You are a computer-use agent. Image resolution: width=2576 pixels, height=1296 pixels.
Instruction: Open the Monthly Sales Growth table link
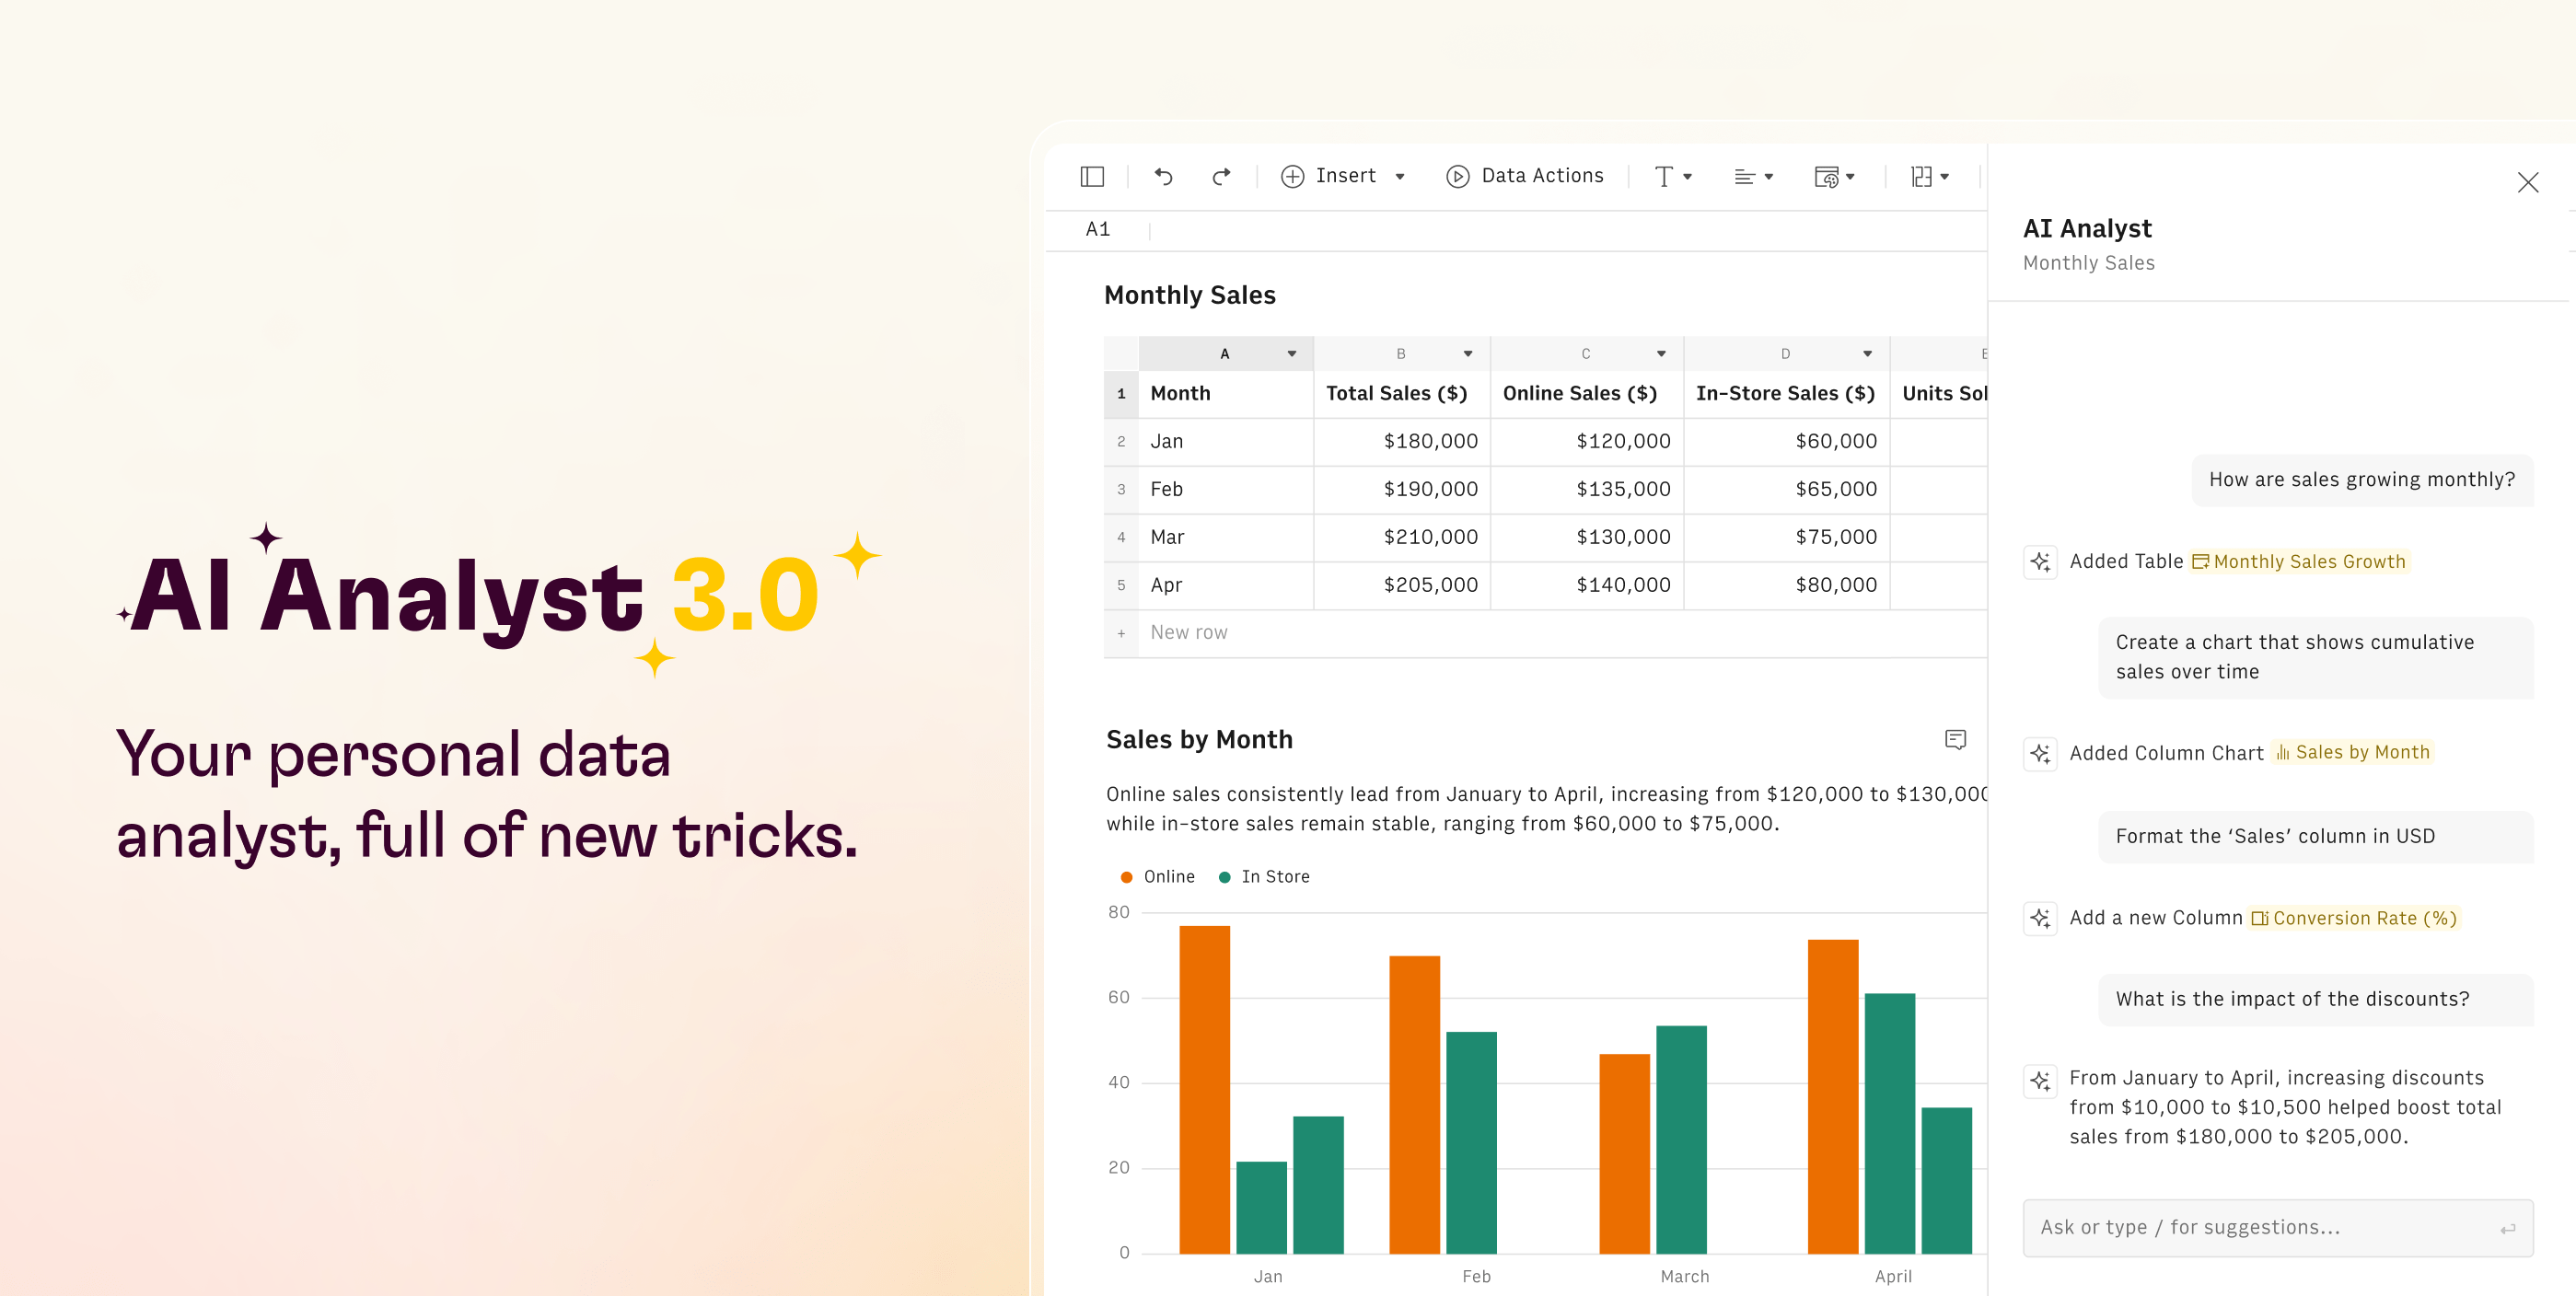point(2299,562)
